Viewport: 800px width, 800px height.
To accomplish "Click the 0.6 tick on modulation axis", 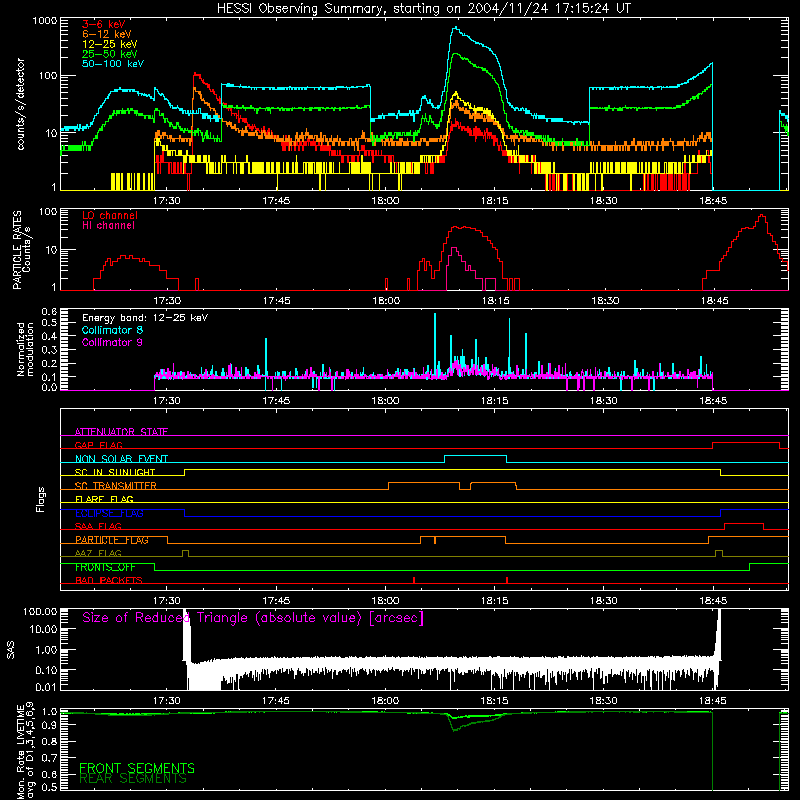I will (x=49, y=311).
